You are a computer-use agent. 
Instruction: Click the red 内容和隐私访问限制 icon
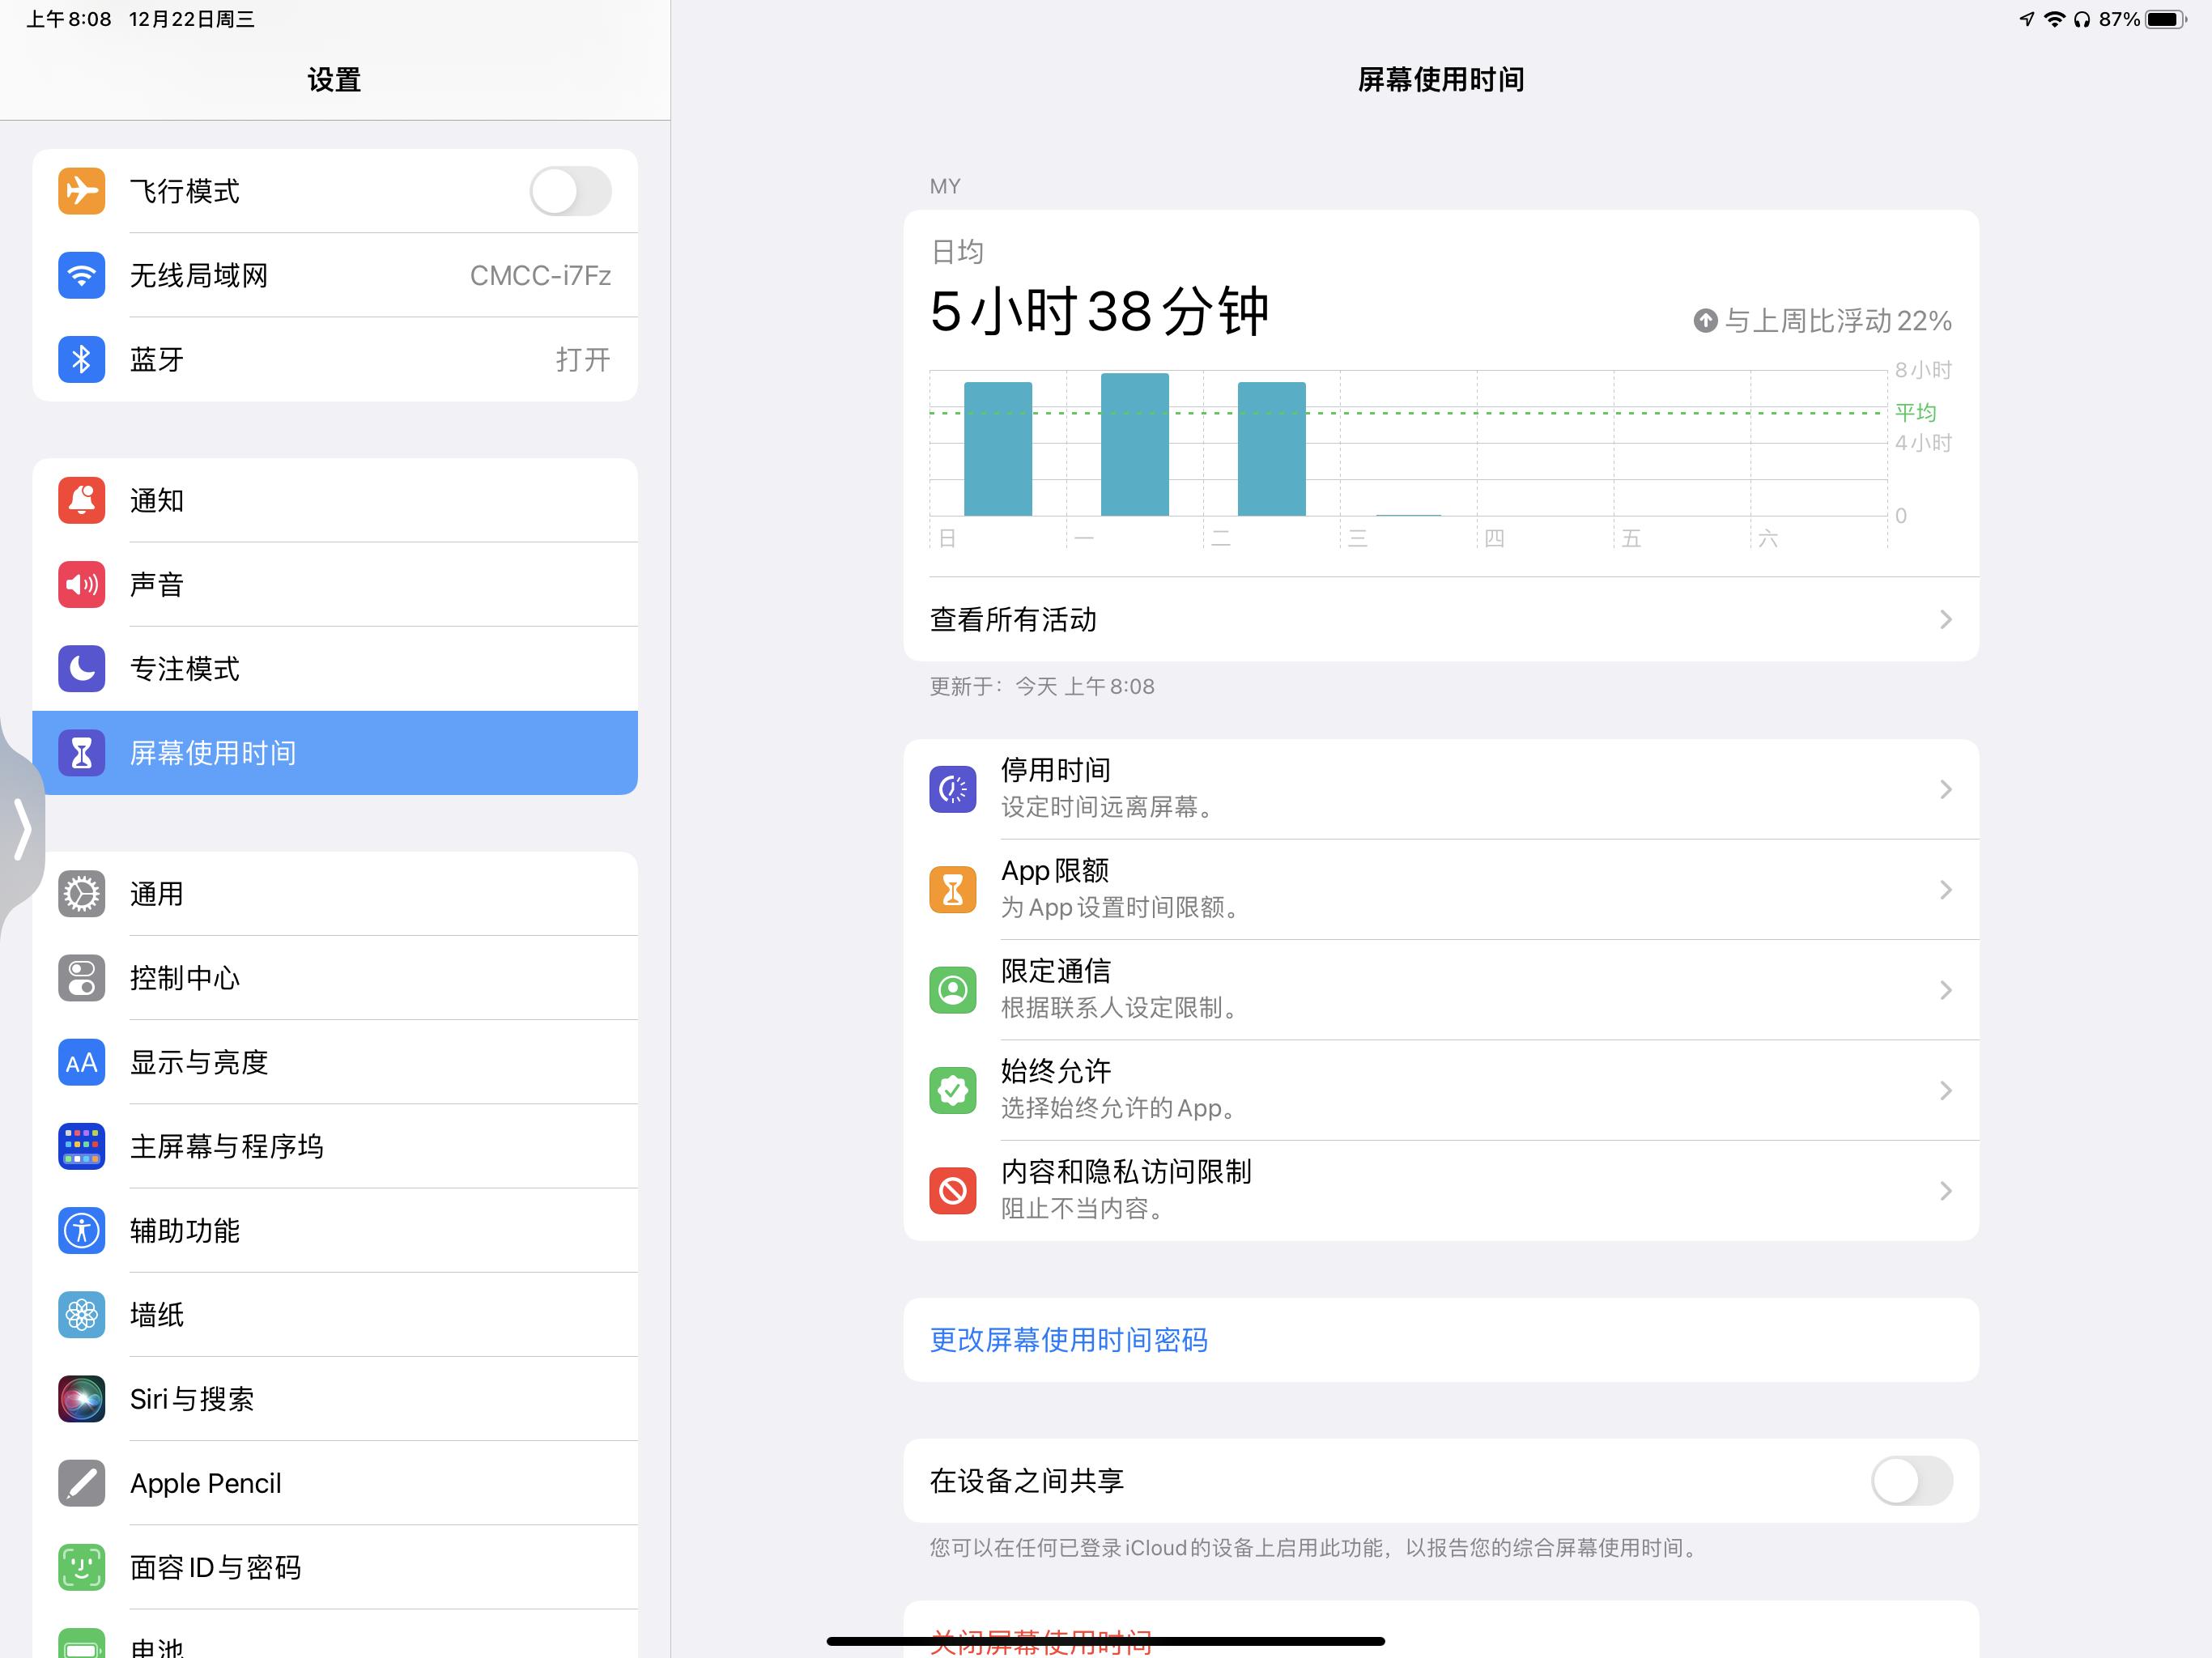tap(952, 1191)
